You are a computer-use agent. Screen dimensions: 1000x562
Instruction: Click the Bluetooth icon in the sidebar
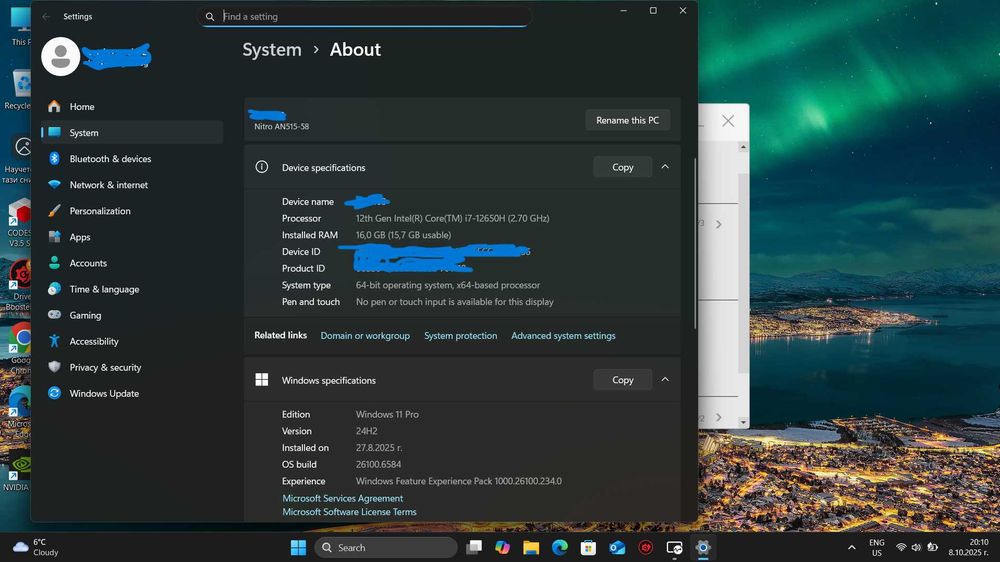point(54,158)
